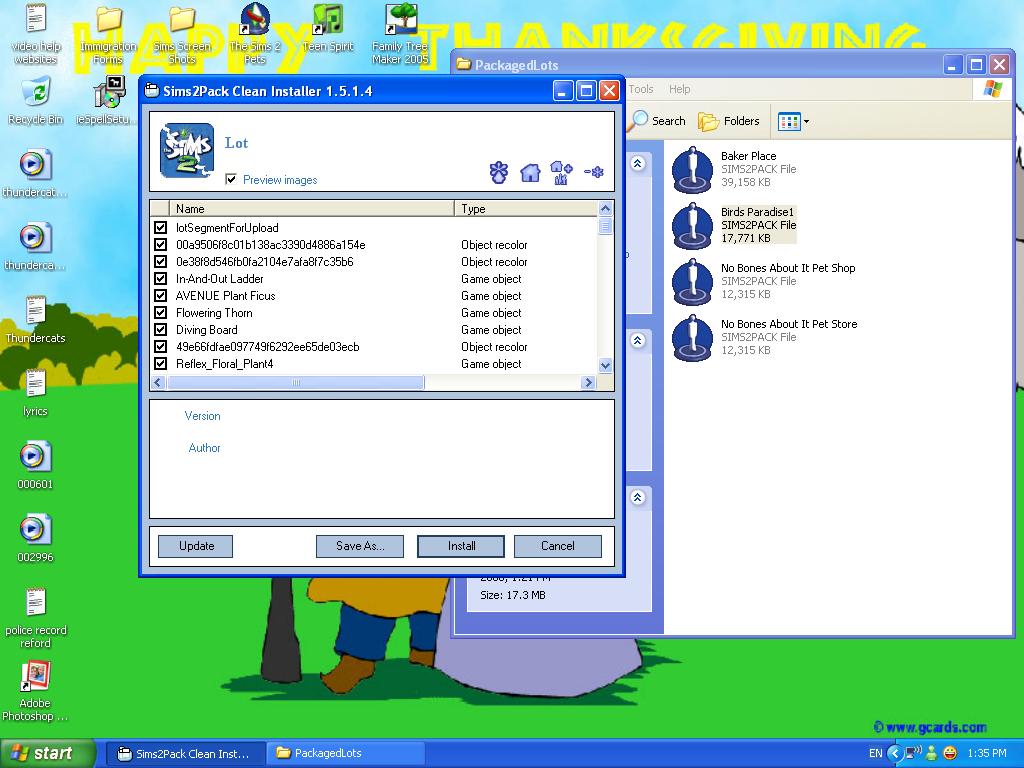Screen dimensions: 1024x768
Task: Click the flower icon at right of header
Action: coord(594,173)
